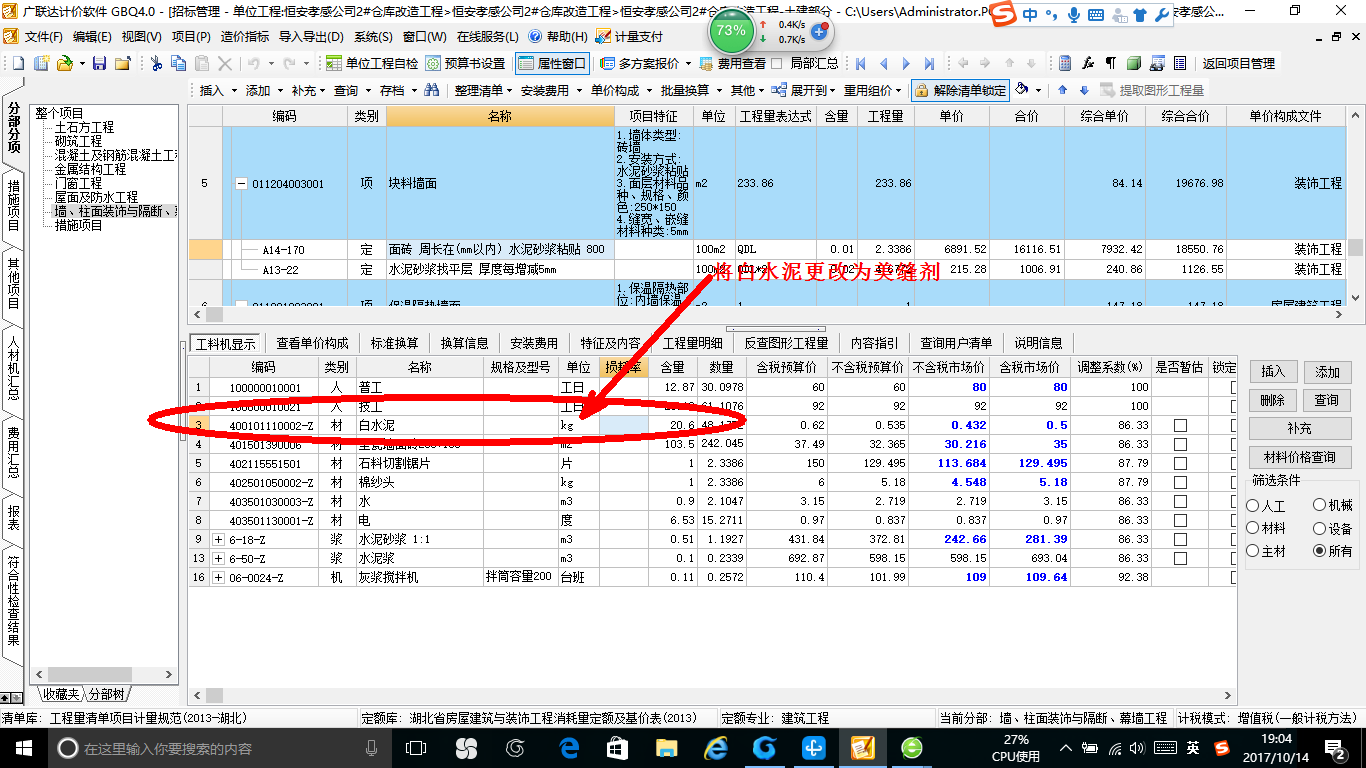This screenshot has height=768, width=1366.
Task: Click the blue move down arrow
Action: [1082, 90]
